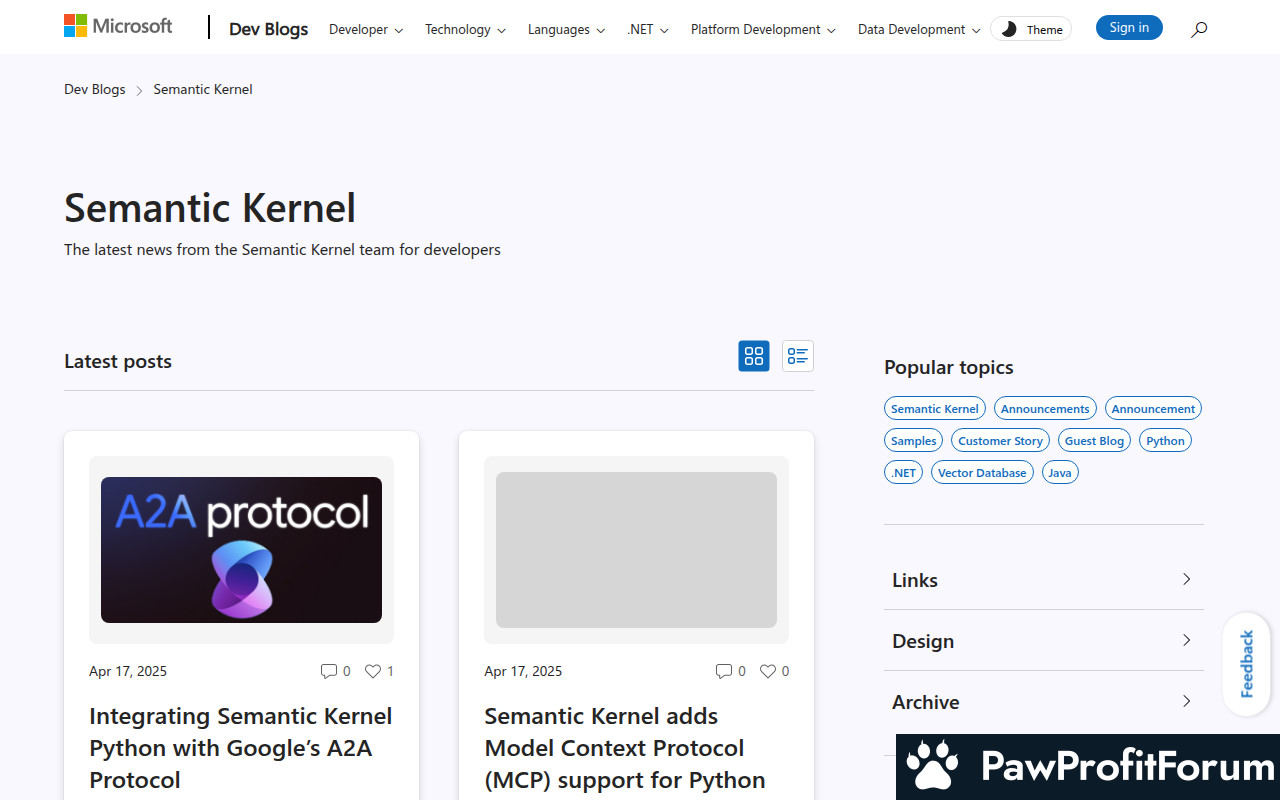
Task: Expand the Design section
Action: click(1043, 641)
